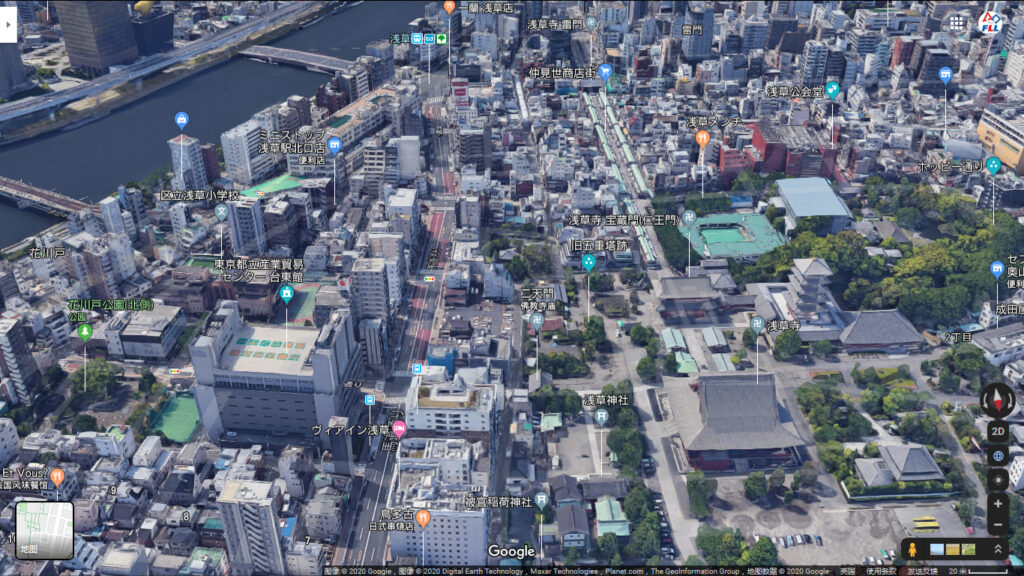1024x576 pixels.
Task: Toggle the globe view button
Action: (x=998, y=456)
